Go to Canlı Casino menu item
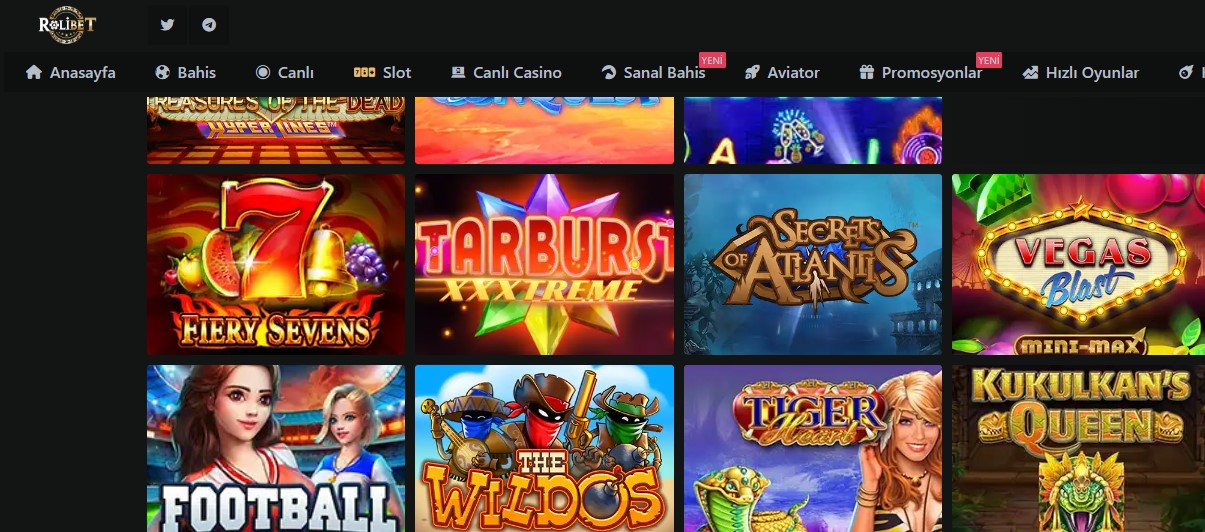The width and height of the screenshot is (1205, 532). pos(506,72)
